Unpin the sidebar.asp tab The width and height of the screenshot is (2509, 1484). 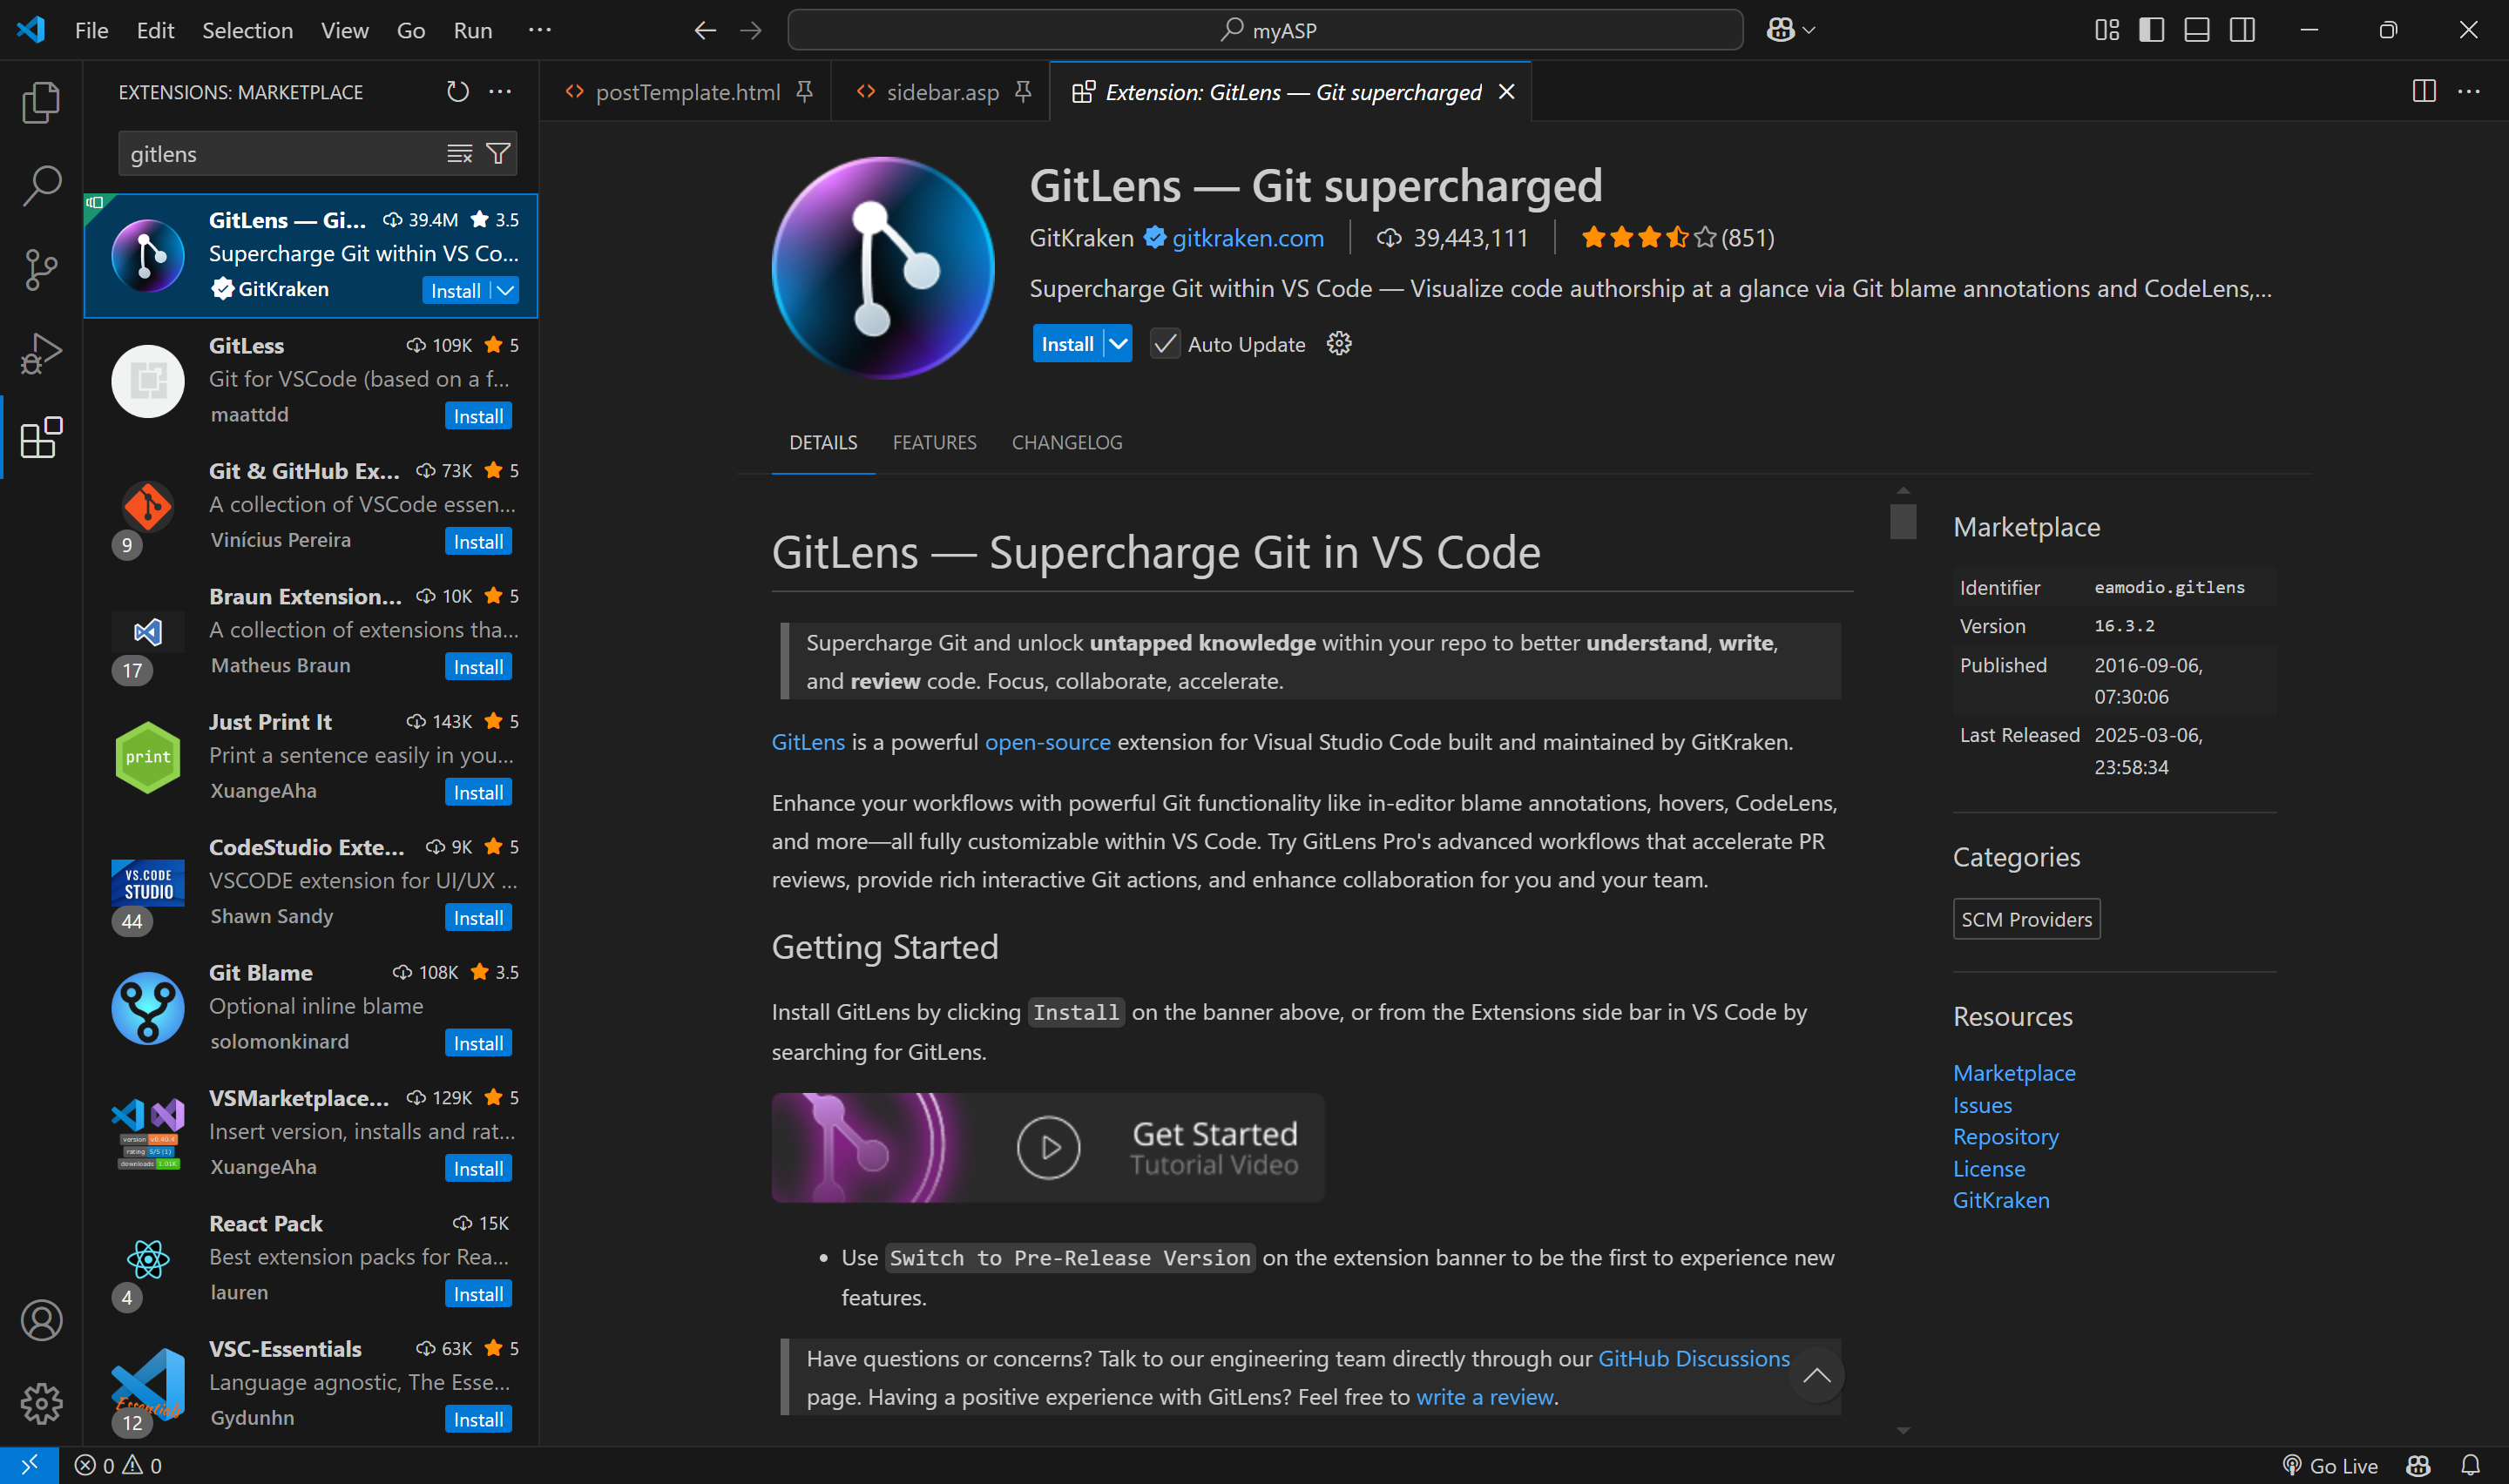click(1023, 92)
